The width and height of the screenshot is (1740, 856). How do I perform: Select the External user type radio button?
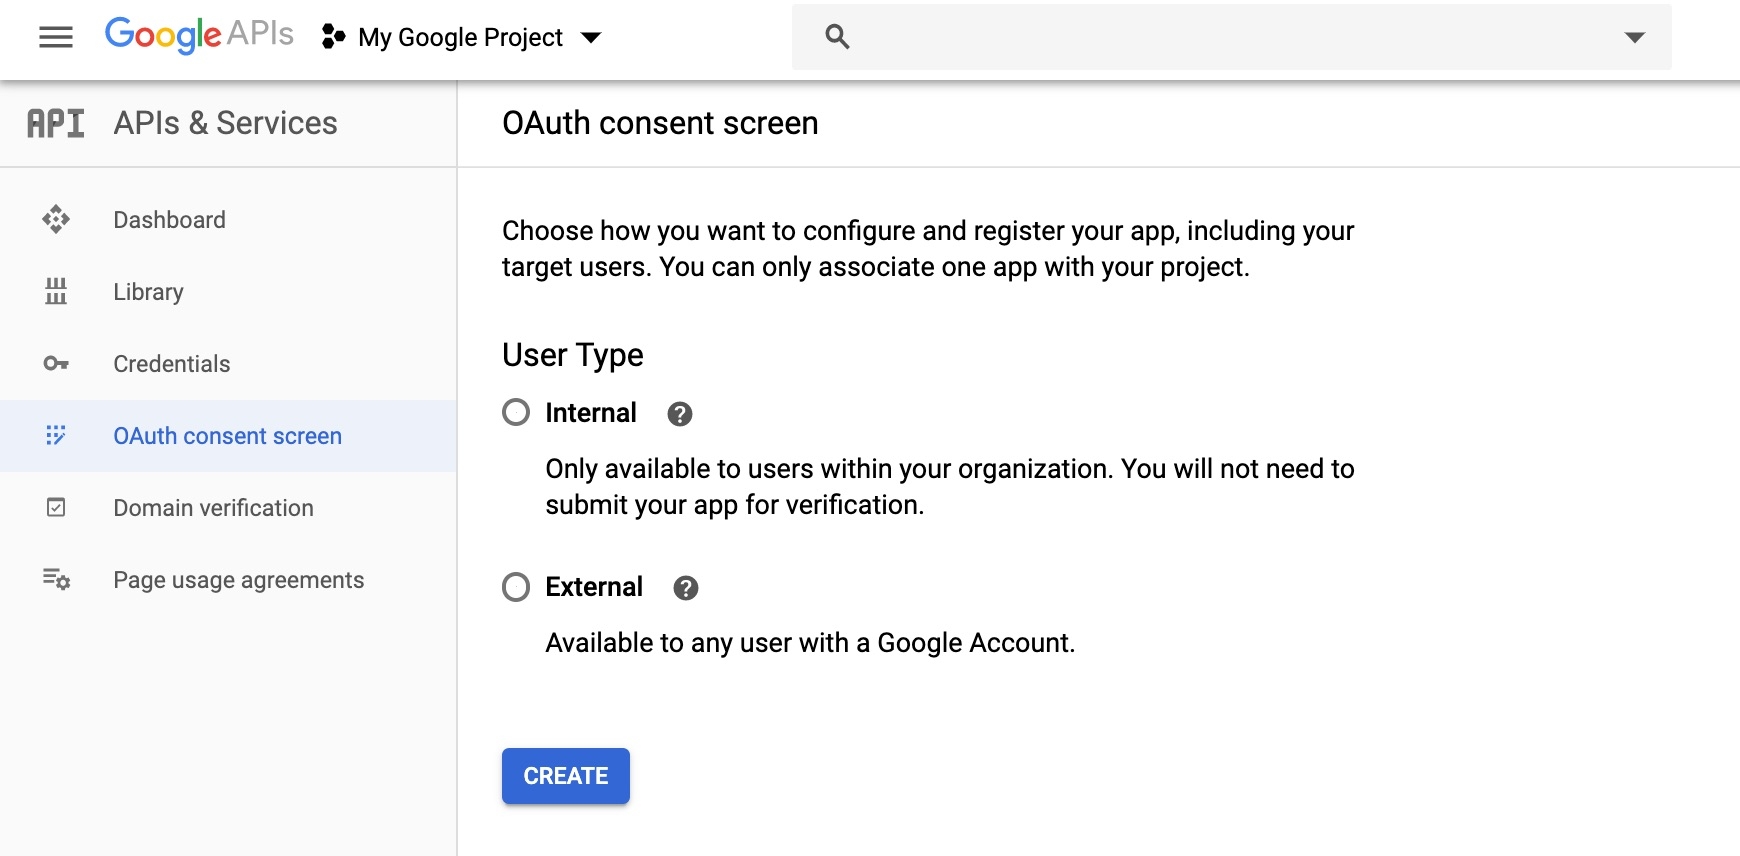(516, 587)
